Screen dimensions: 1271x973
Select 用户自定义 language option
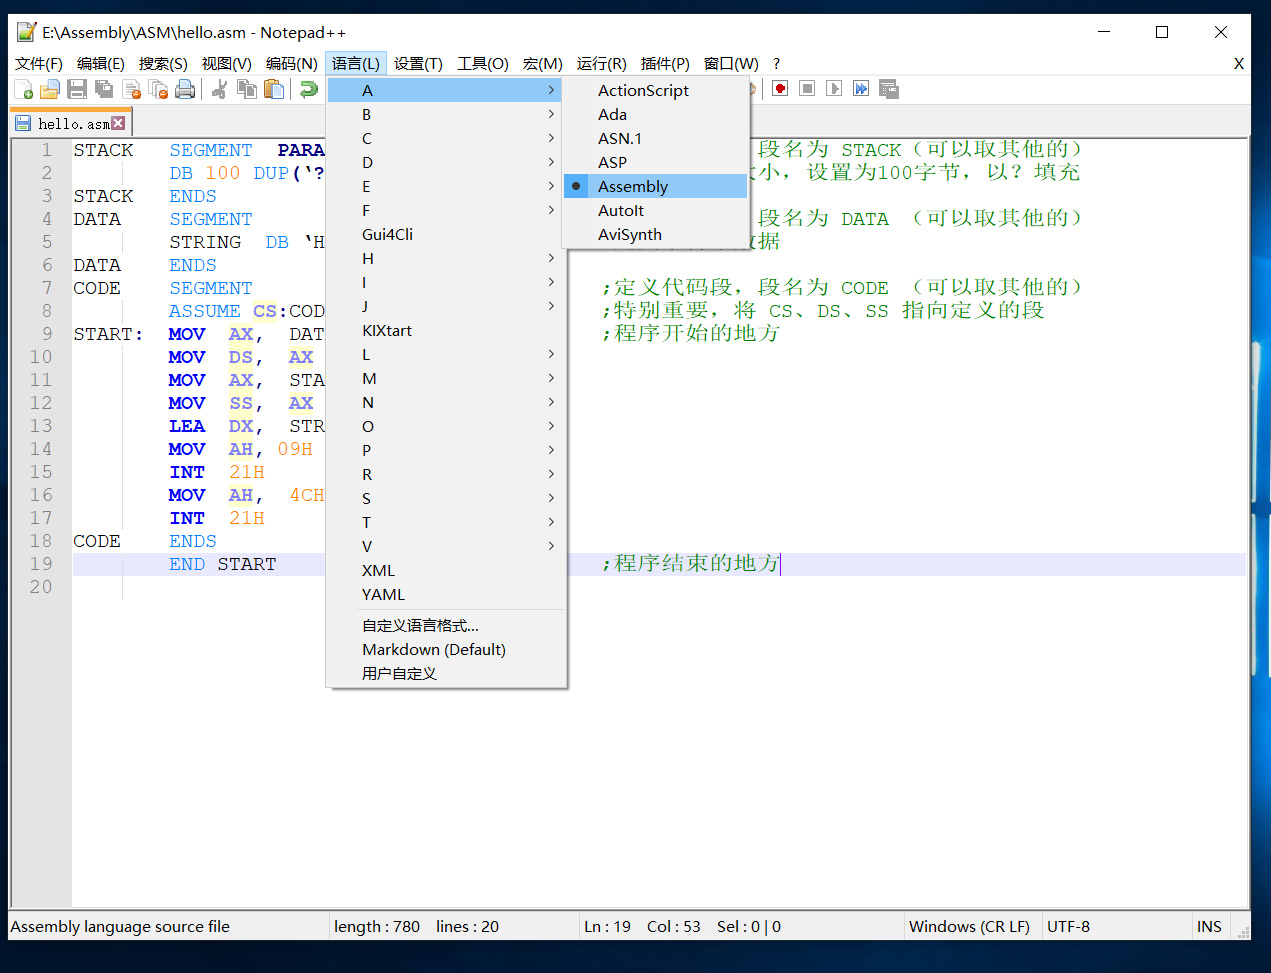pos(446,673)
